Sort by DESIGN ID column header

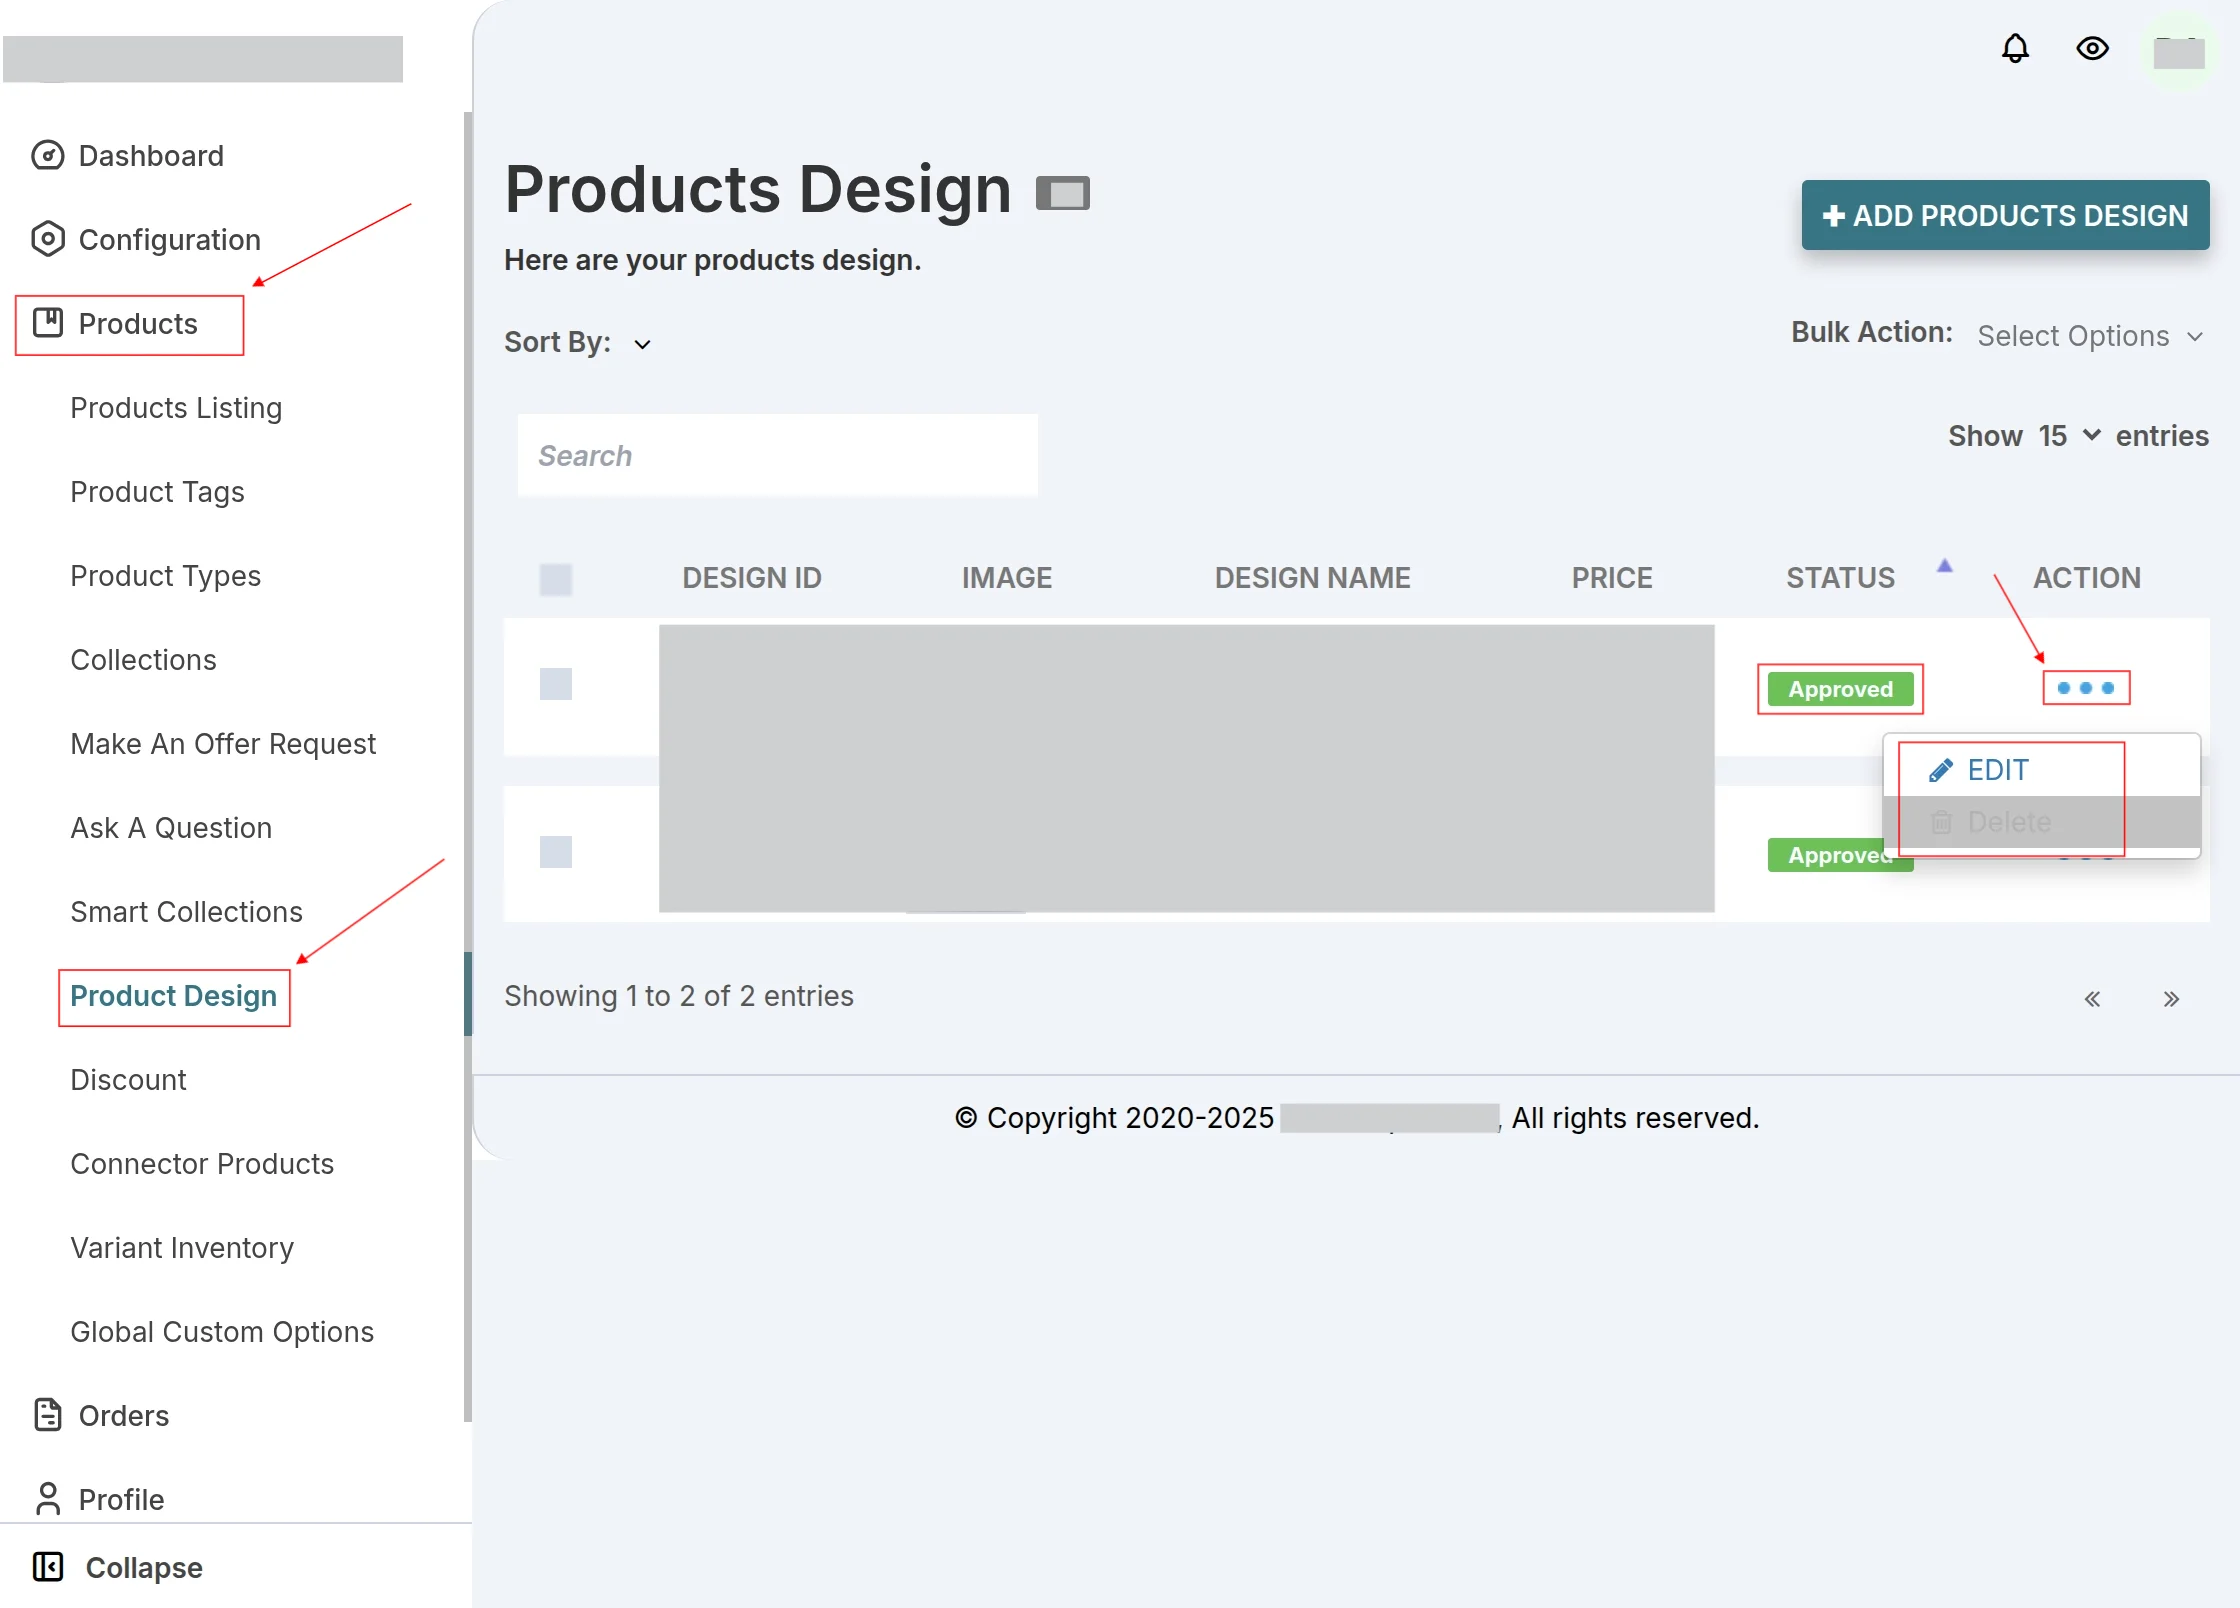point(752,578)
